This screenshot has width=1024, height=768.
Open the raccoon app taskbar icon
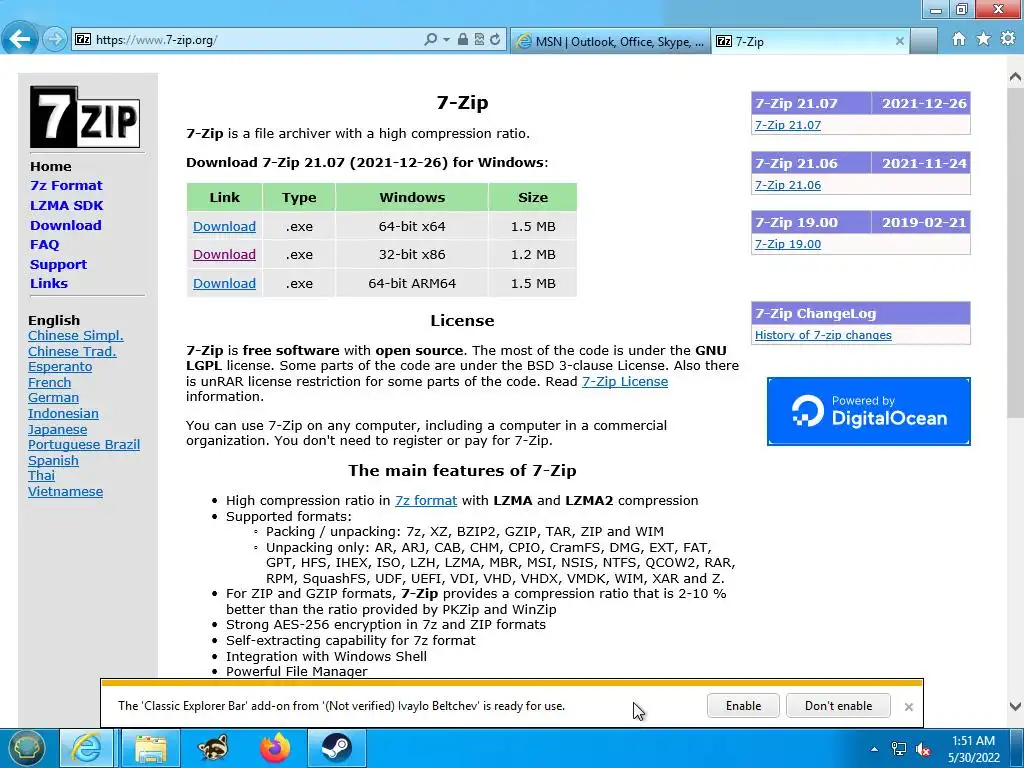point(213,748)
